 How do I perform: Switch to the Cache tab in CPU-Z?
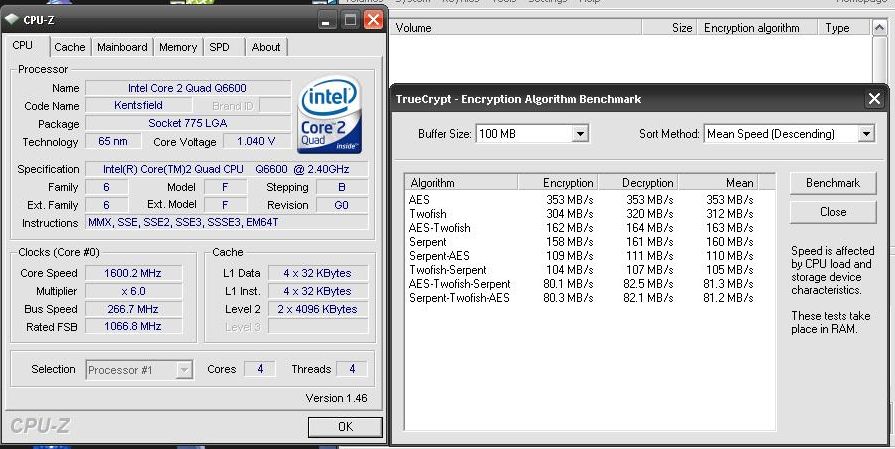(x=70, y=47)
